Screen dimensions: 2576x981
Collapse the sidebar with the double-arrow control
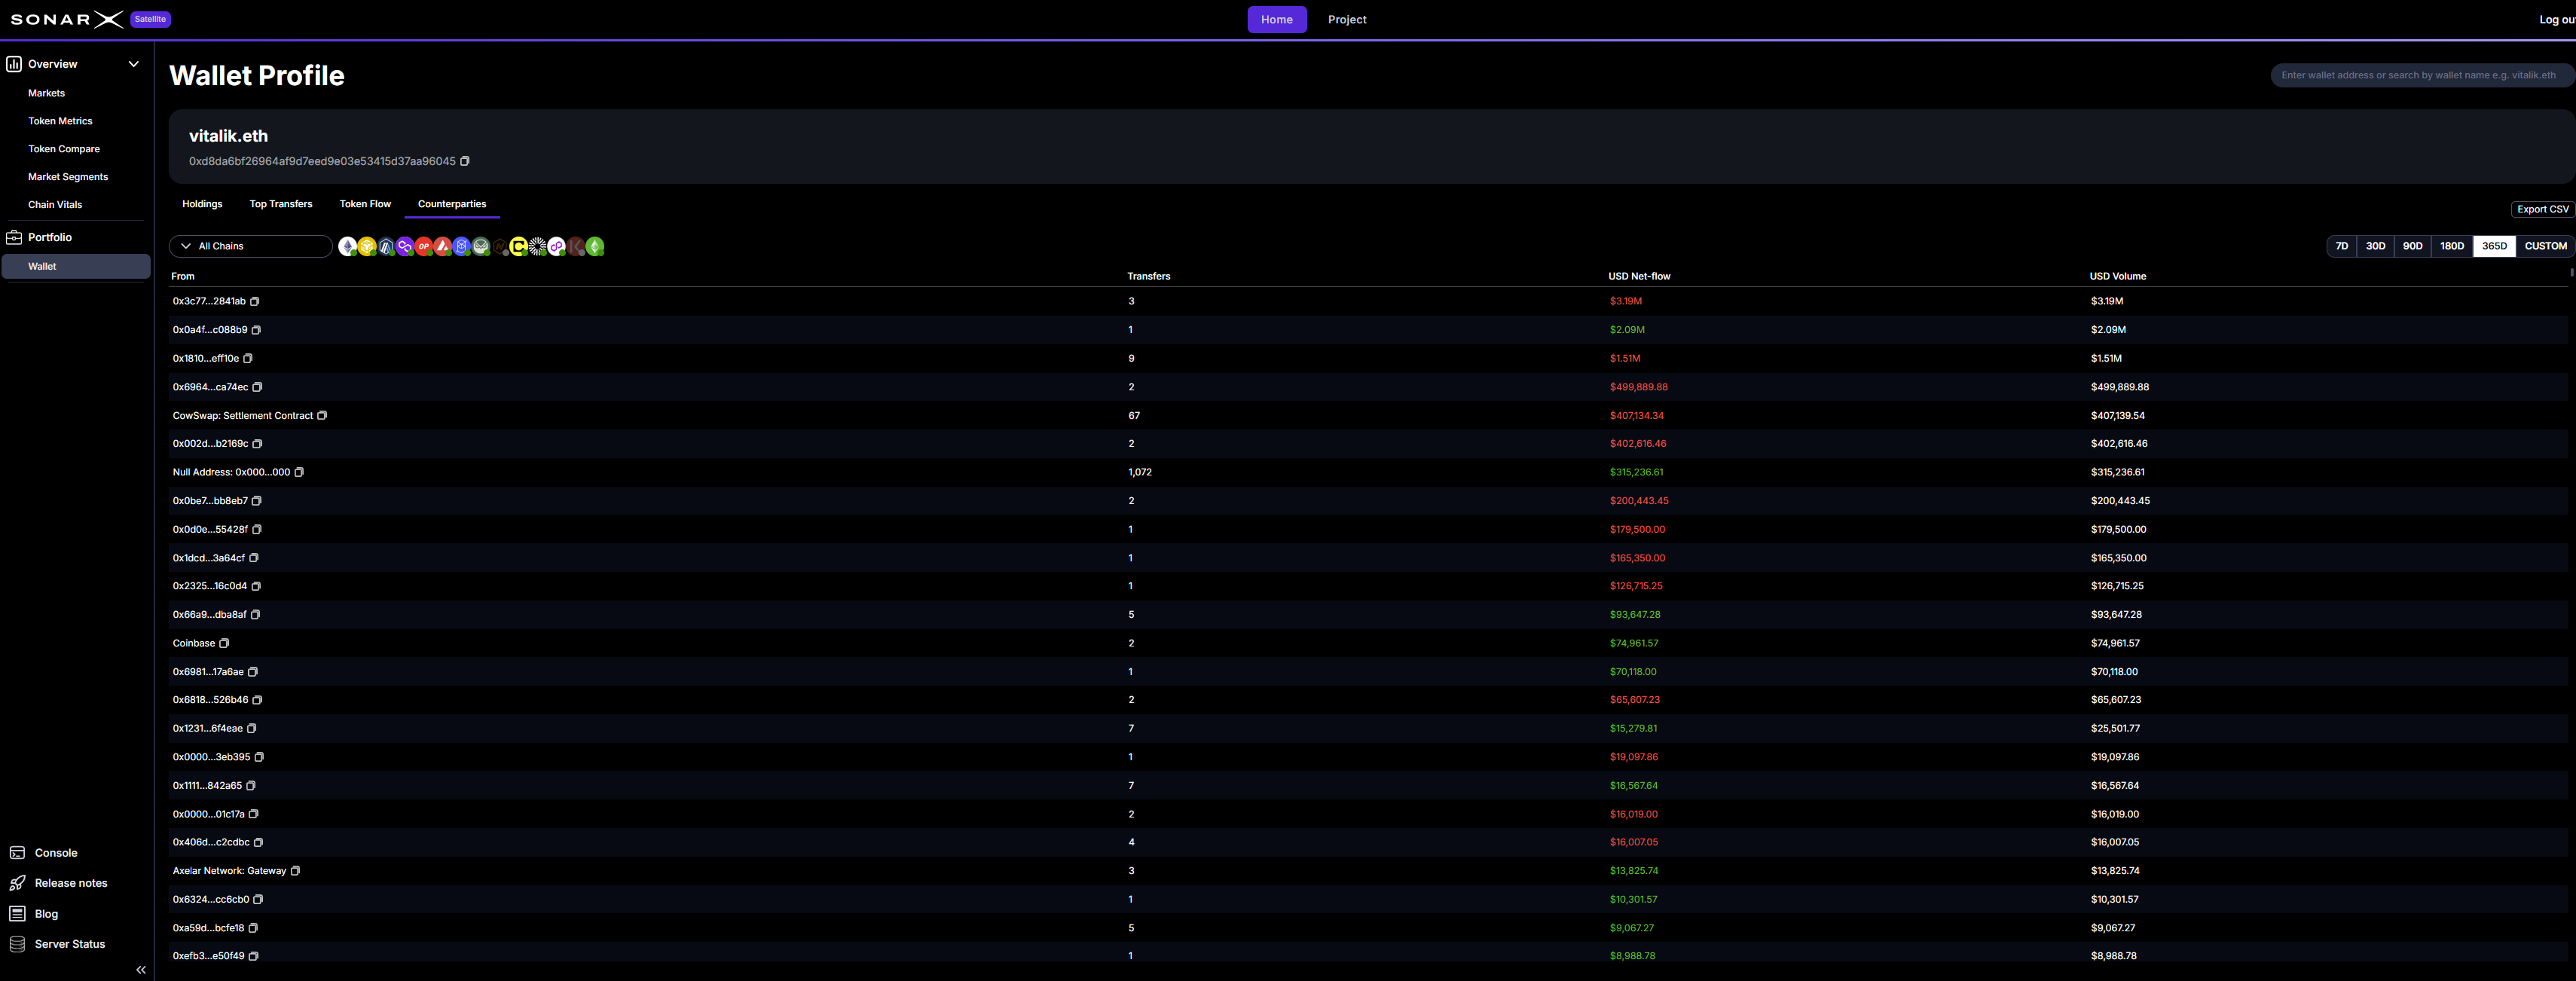141,969
